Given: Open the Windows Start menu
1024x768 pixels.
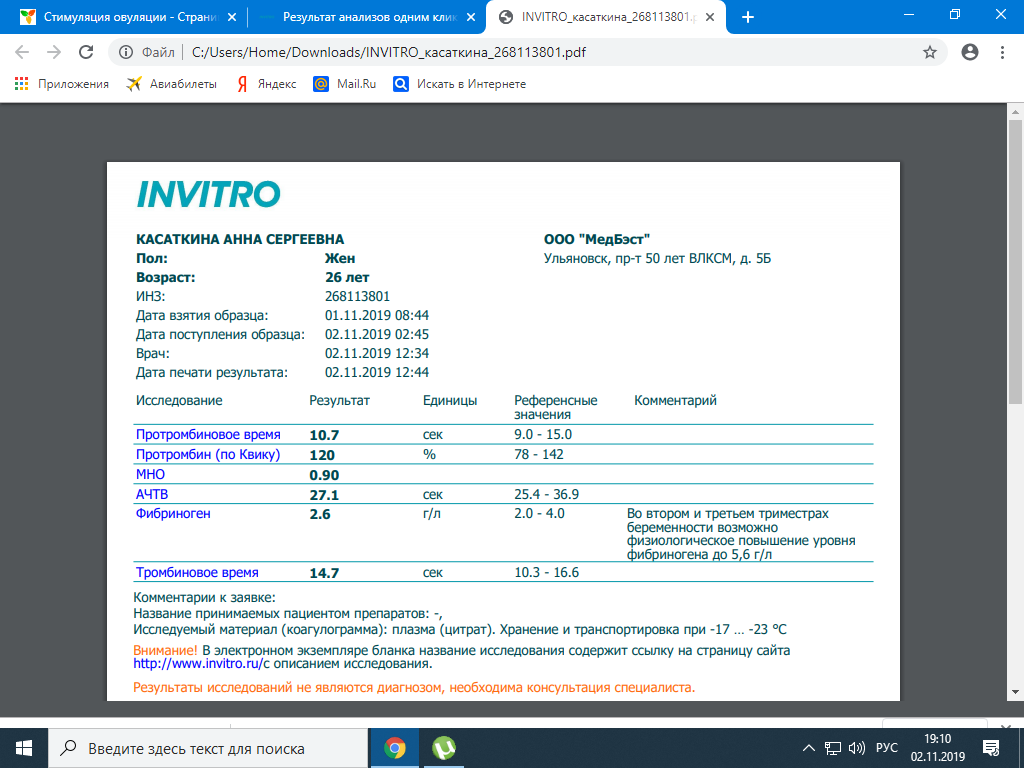Looking at the screenshot, I should pyautogui.click(x=24, y=748).
